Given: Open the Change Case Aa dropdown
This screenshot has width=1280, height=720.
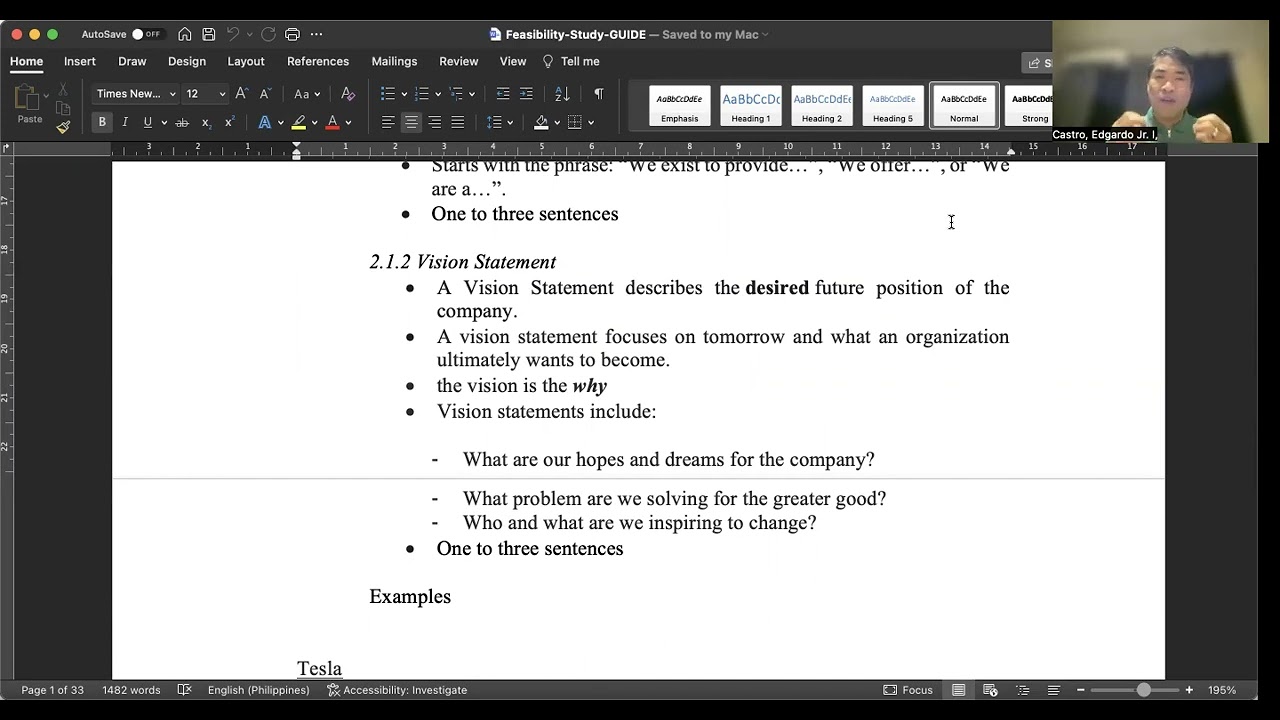Looking at the screenshot, I should (x=307, y=93).
